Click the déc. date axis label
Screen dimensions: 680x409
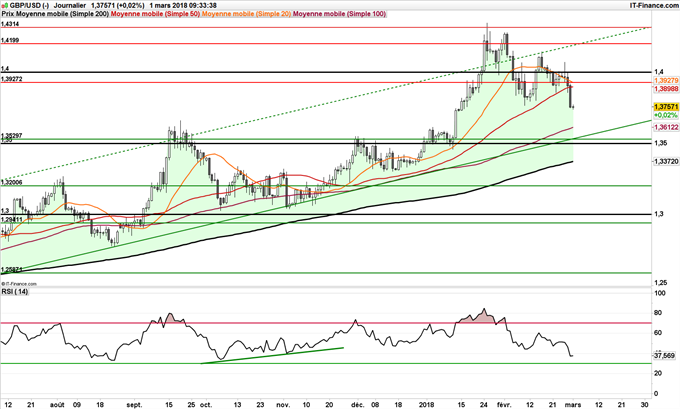point(358,405)
